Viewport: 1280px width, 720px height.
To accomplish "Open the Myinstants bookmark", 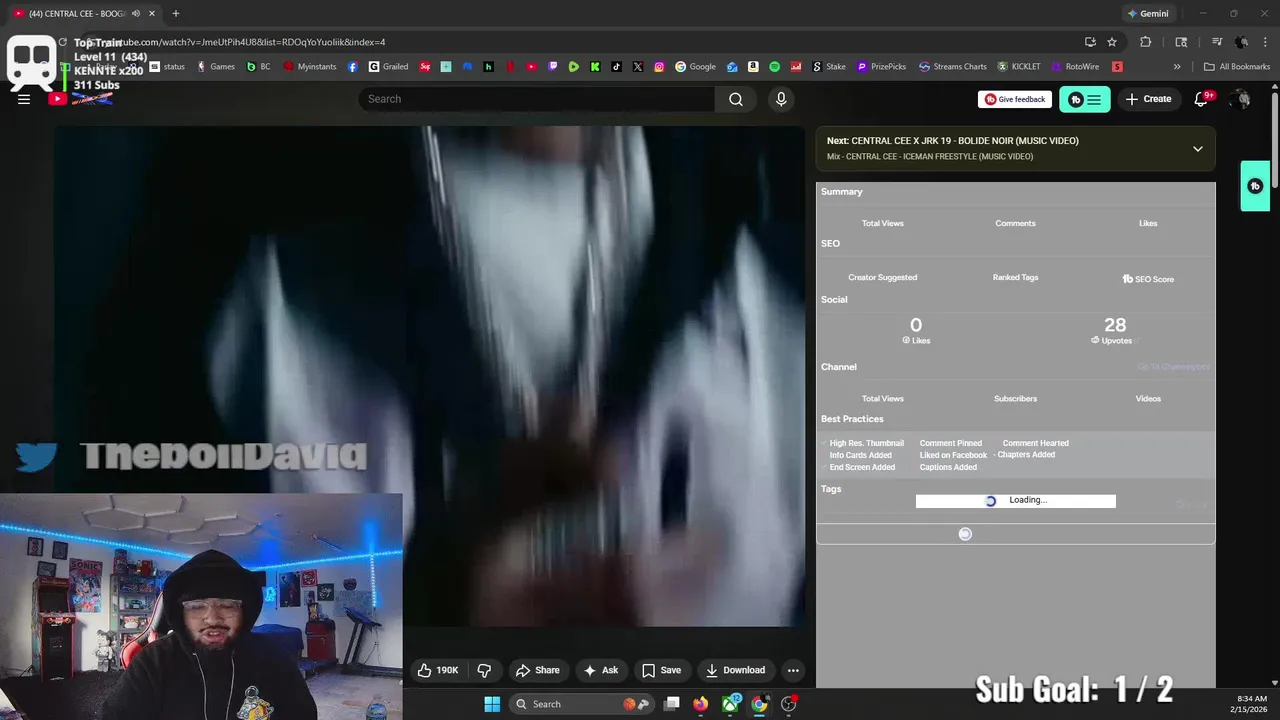I will coord(310,67).
